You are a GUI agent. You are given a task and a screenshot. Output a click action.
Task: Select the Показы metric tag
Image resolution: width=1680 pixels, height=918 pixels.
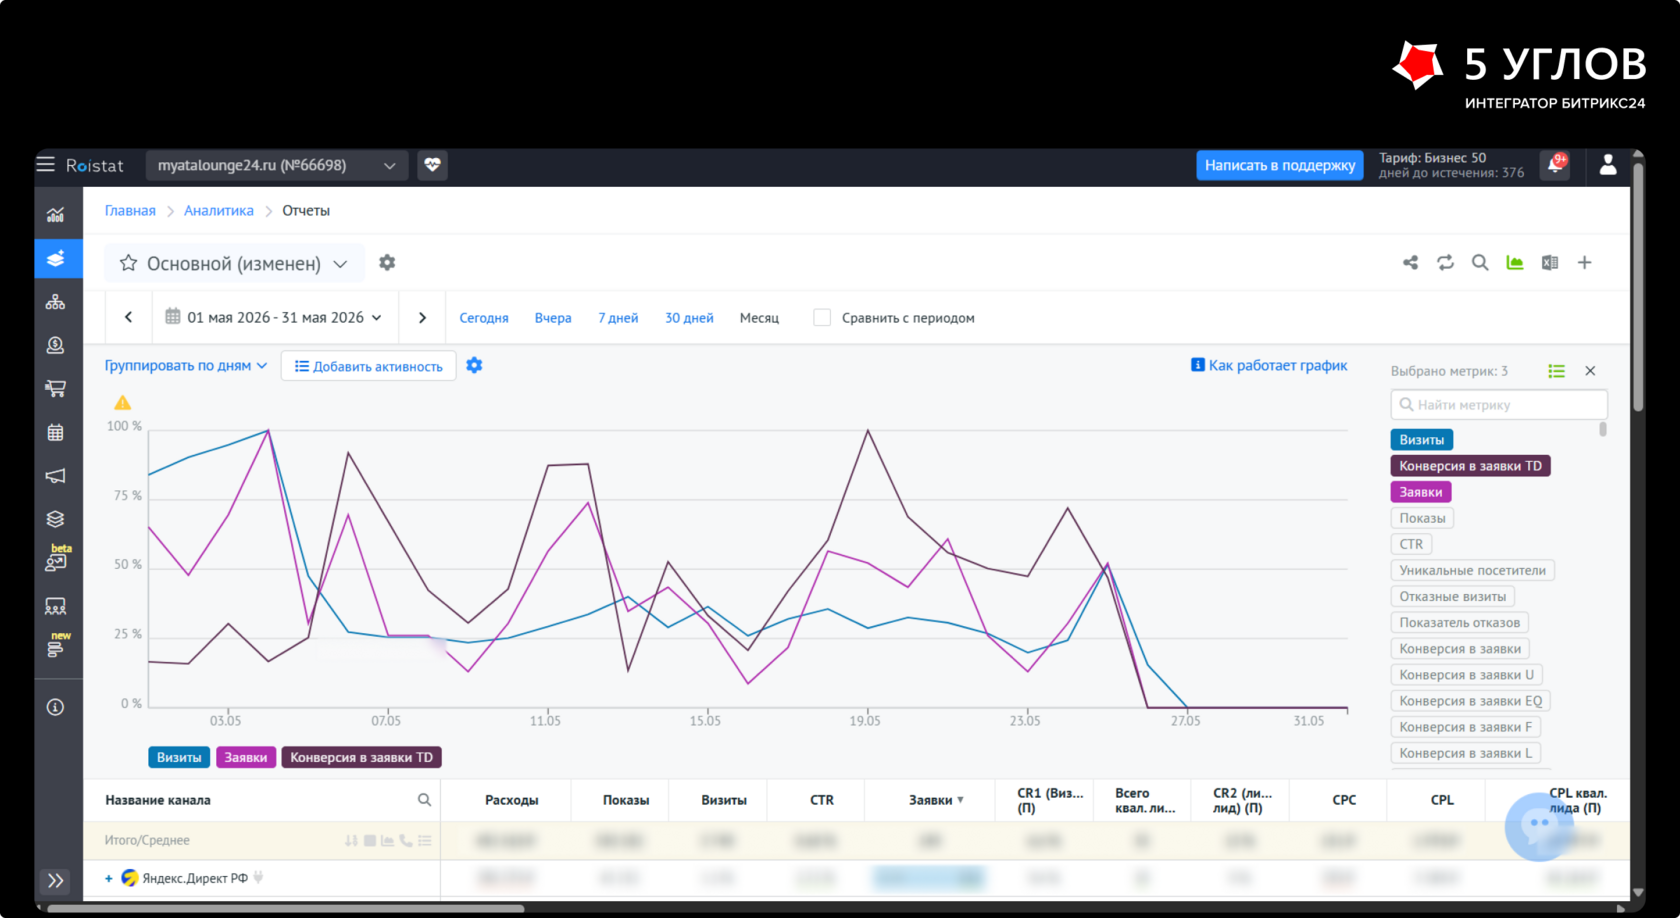coord(1422,518)
